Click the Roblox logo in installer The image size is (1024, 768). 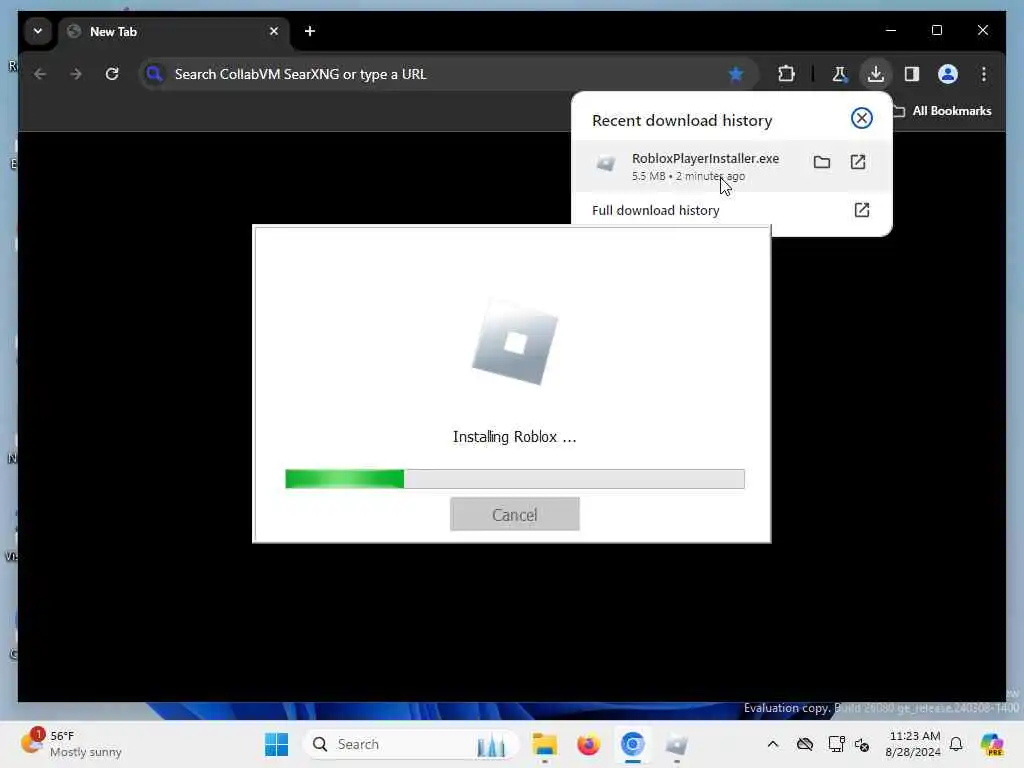click(515, 343)
